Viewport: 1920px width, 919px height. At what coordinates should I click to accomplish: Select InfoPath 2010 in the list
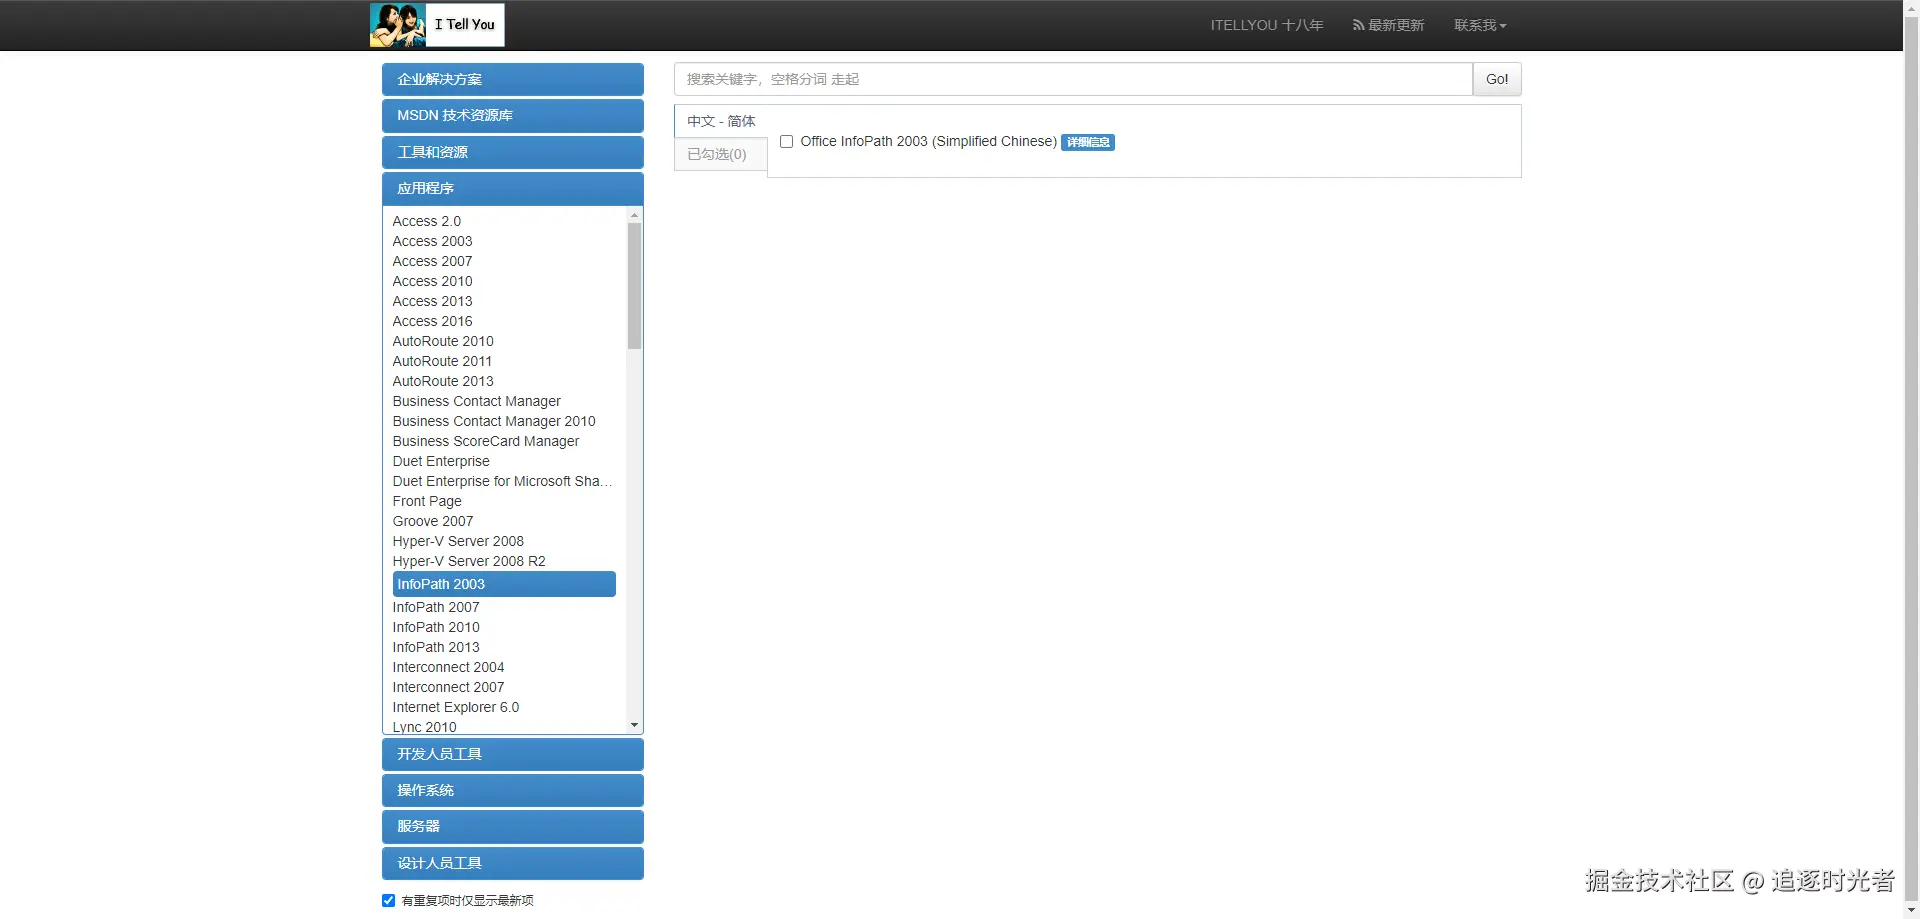[436, 627]
